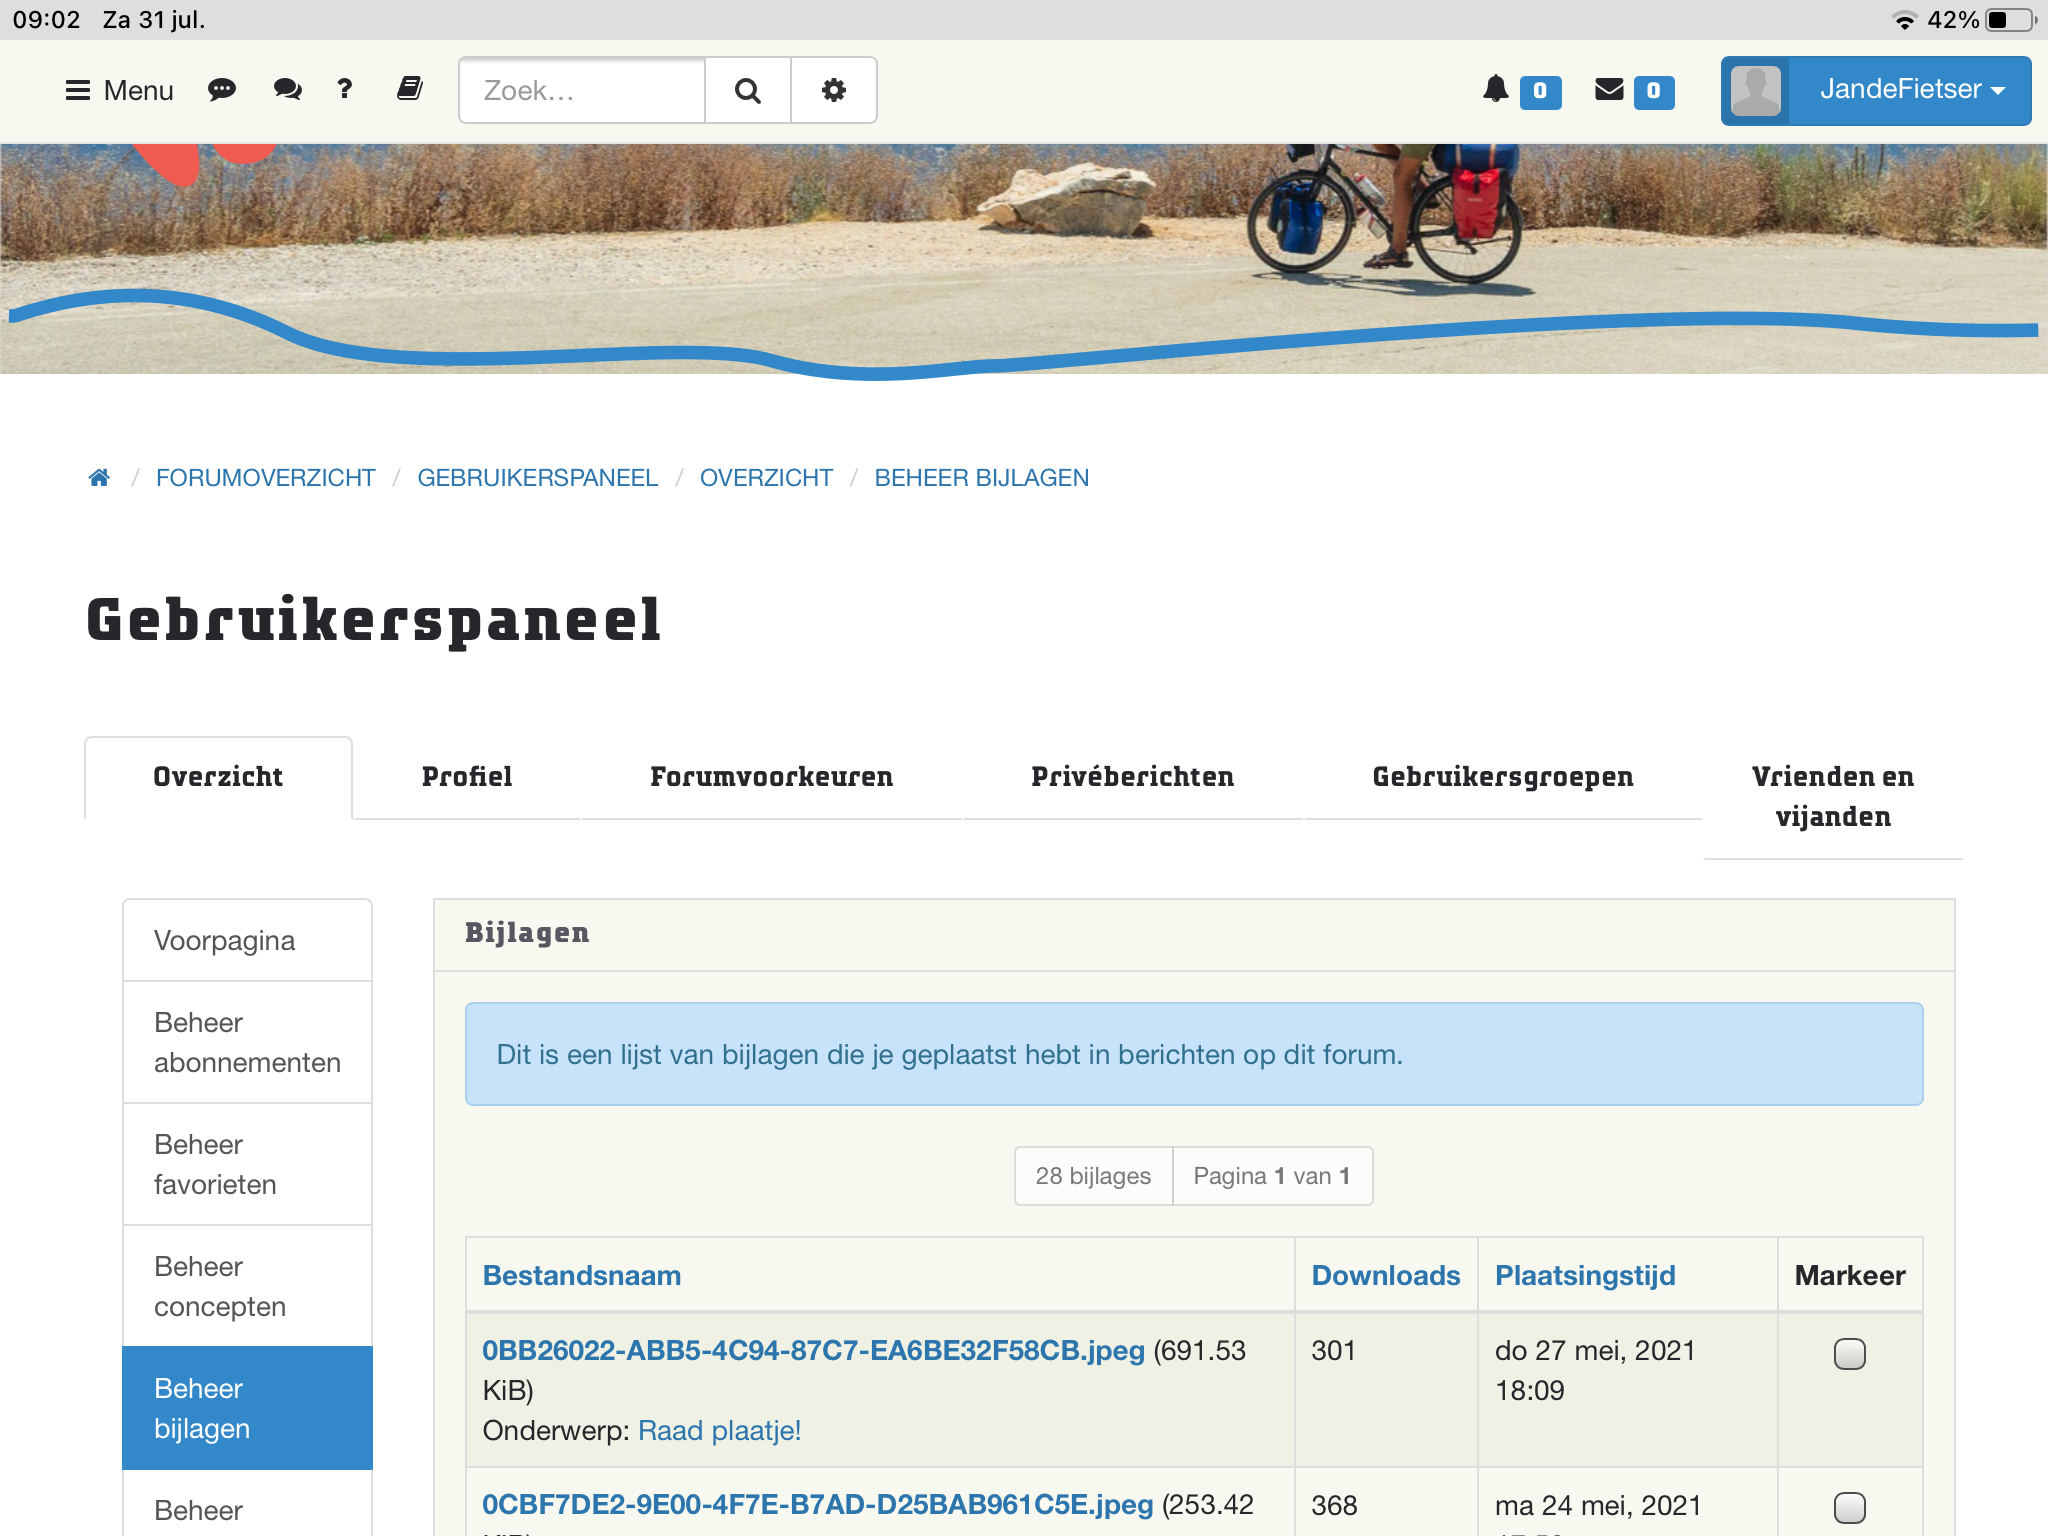
Task: Sort by the Plaatsingstijd column header
Action: point(1585,1275)
